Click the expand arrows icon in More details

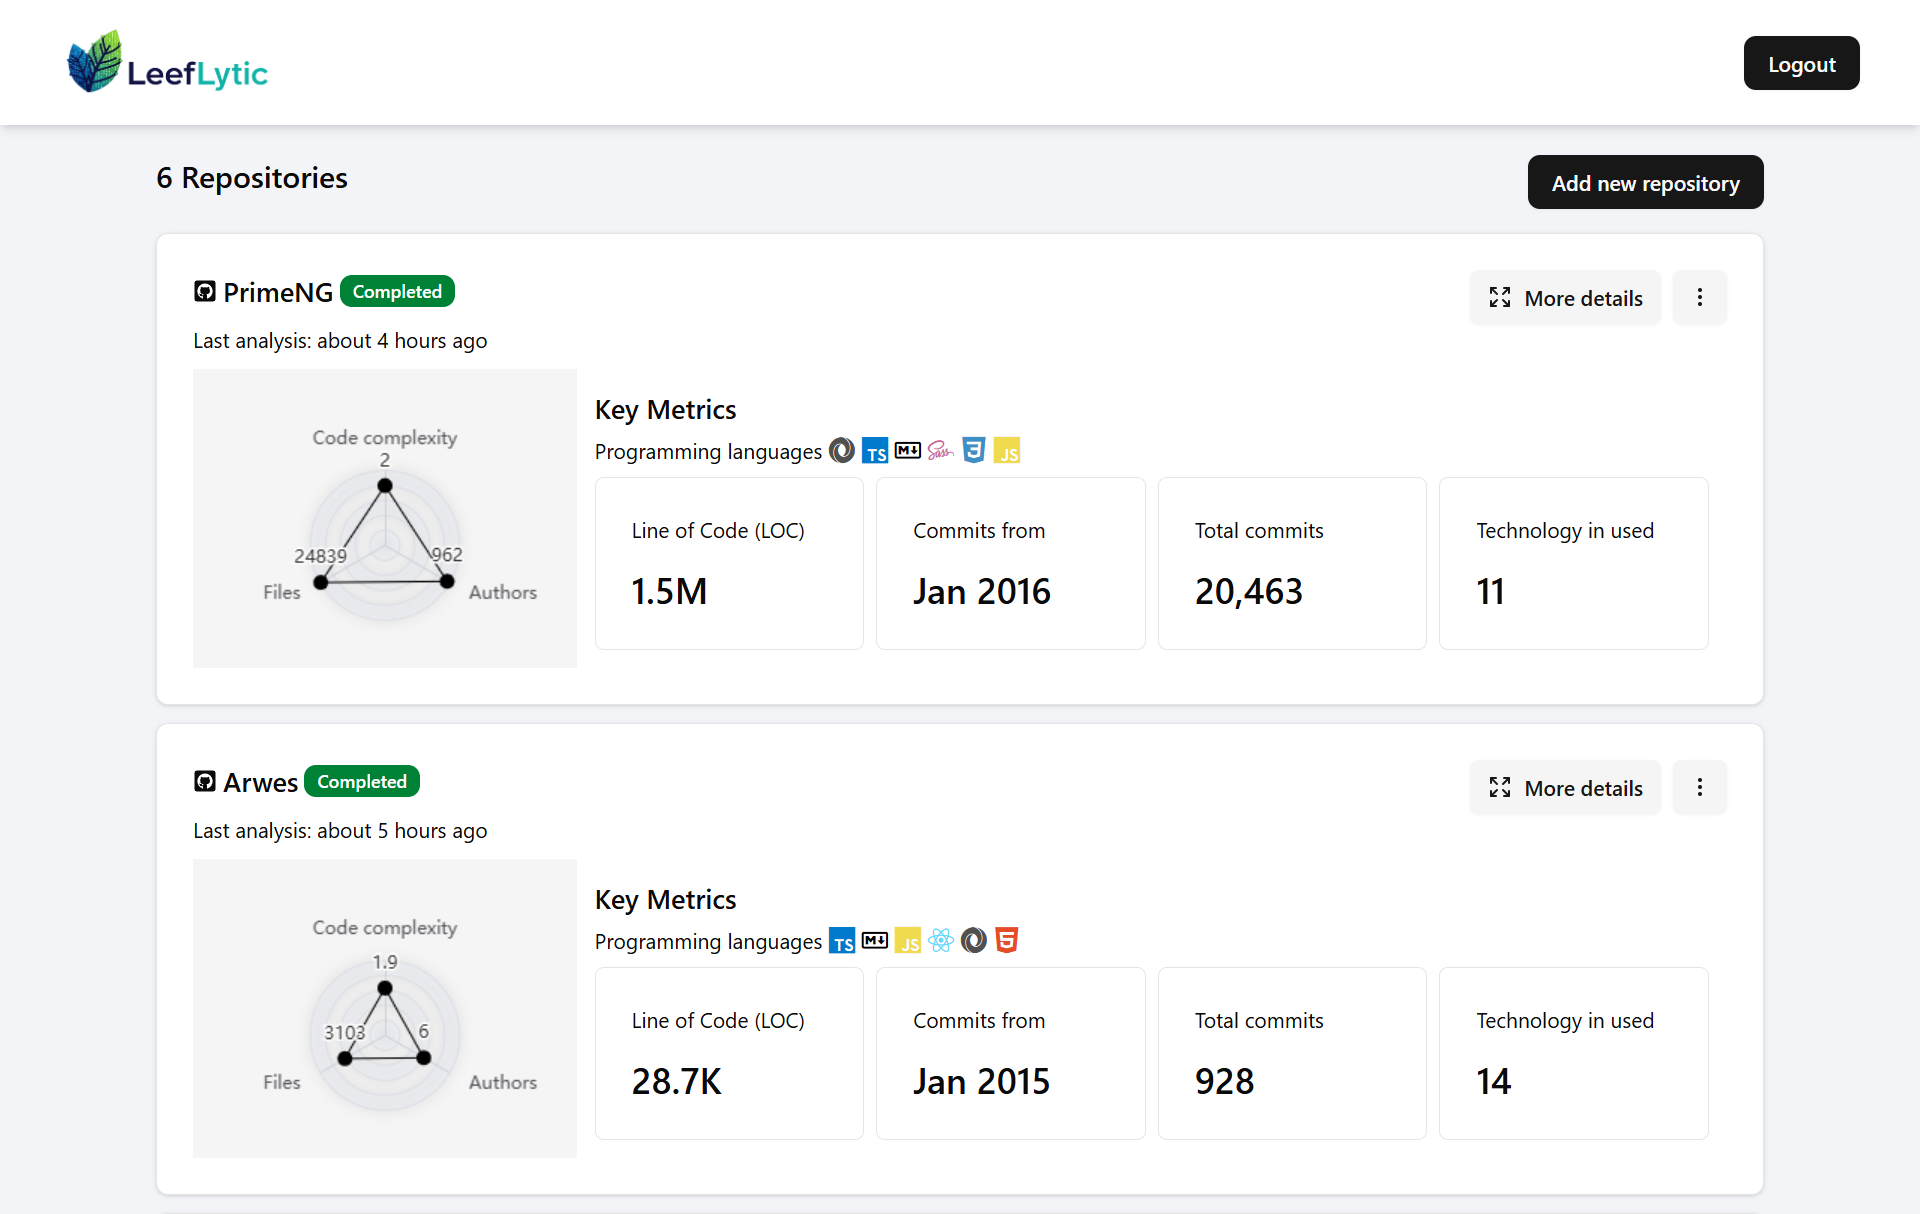[1501, 297]
